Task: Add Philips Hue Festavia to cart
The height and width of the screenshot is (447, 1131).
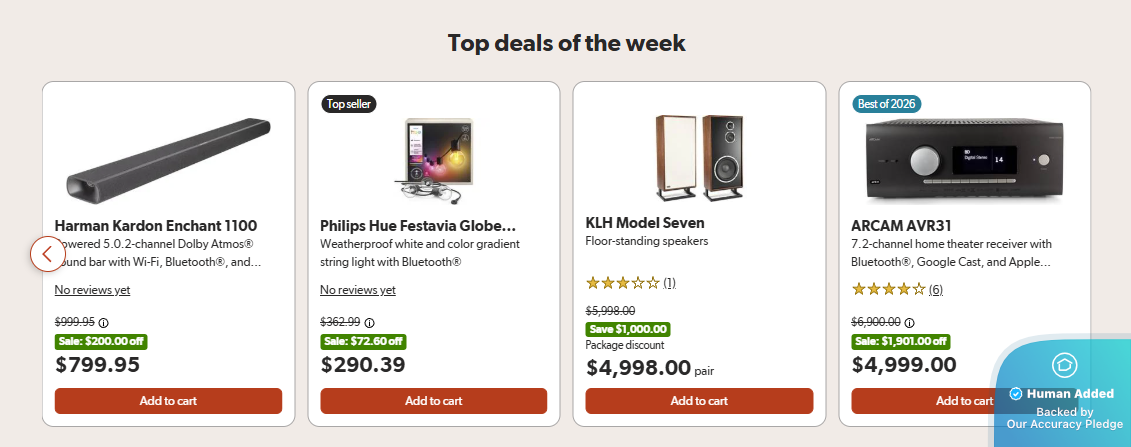Action: point(434,401)
